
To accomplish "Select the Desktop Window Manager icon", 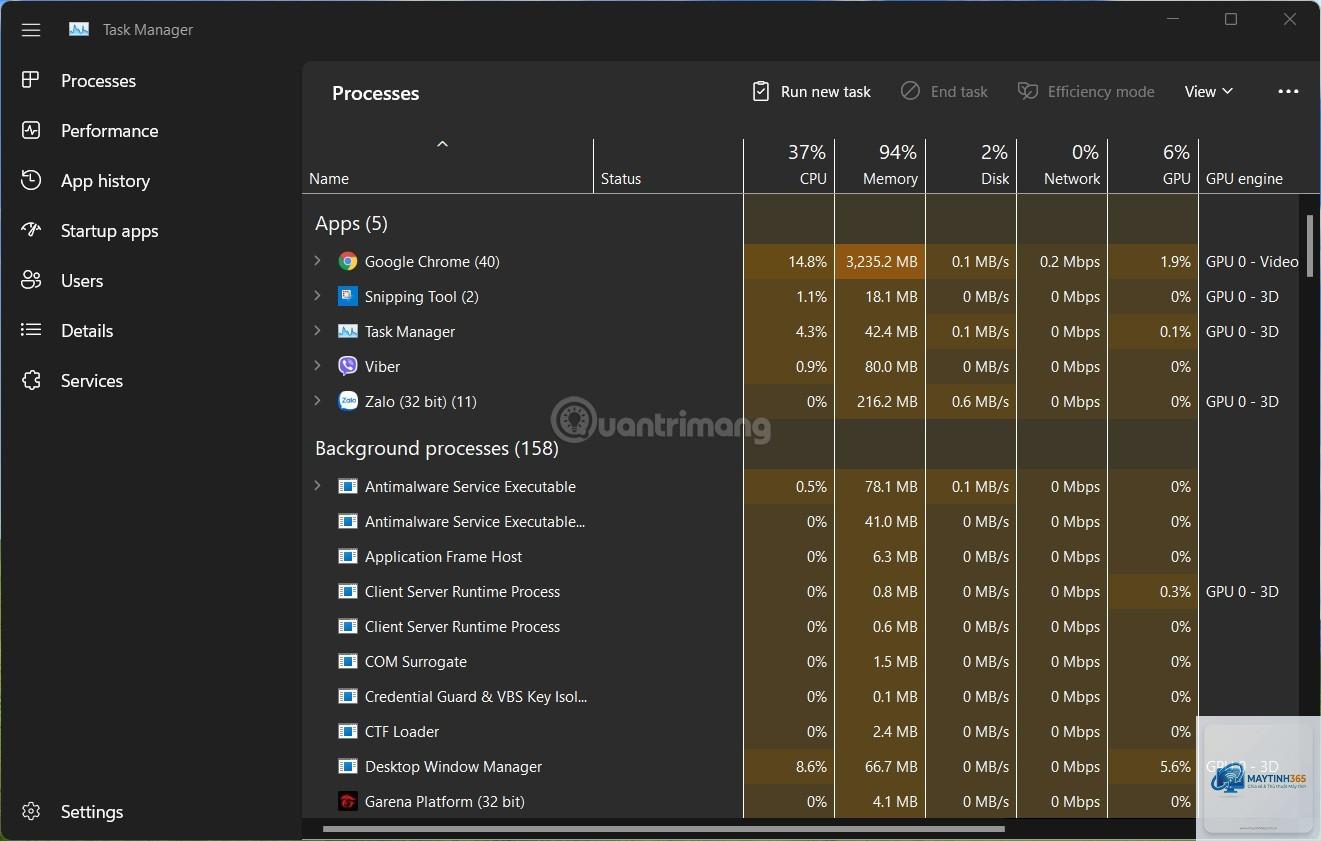I will [x=347, y=766].
